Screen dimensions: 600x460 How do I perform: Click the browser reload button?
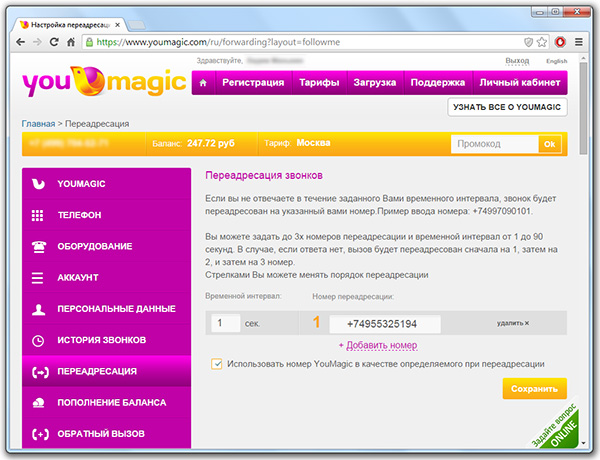pyautogui.click(x=61, y=42)
